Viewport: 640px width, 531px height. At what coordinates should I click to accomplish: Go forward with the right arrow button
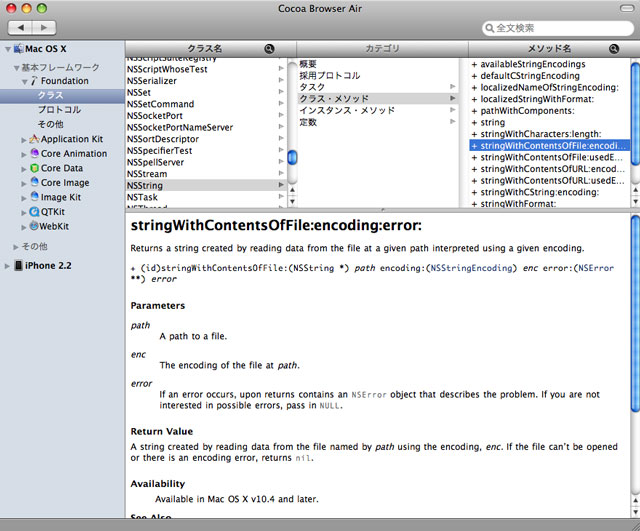[x=44, y=28]
